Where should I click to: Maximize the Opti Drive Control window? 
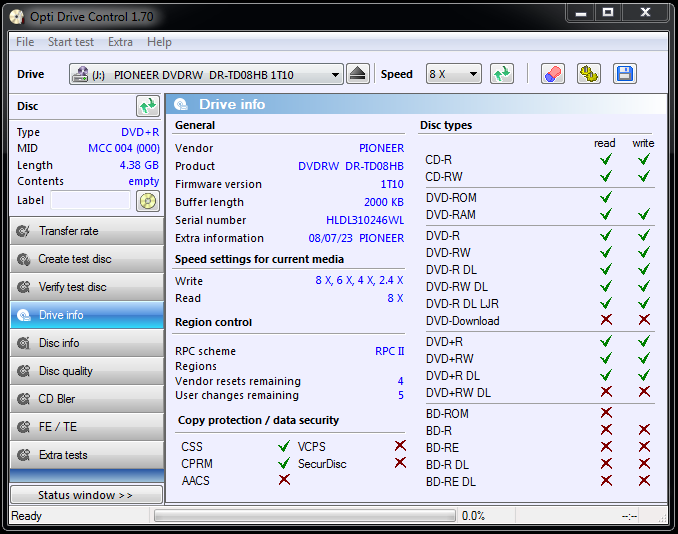(x=608, y=12)
